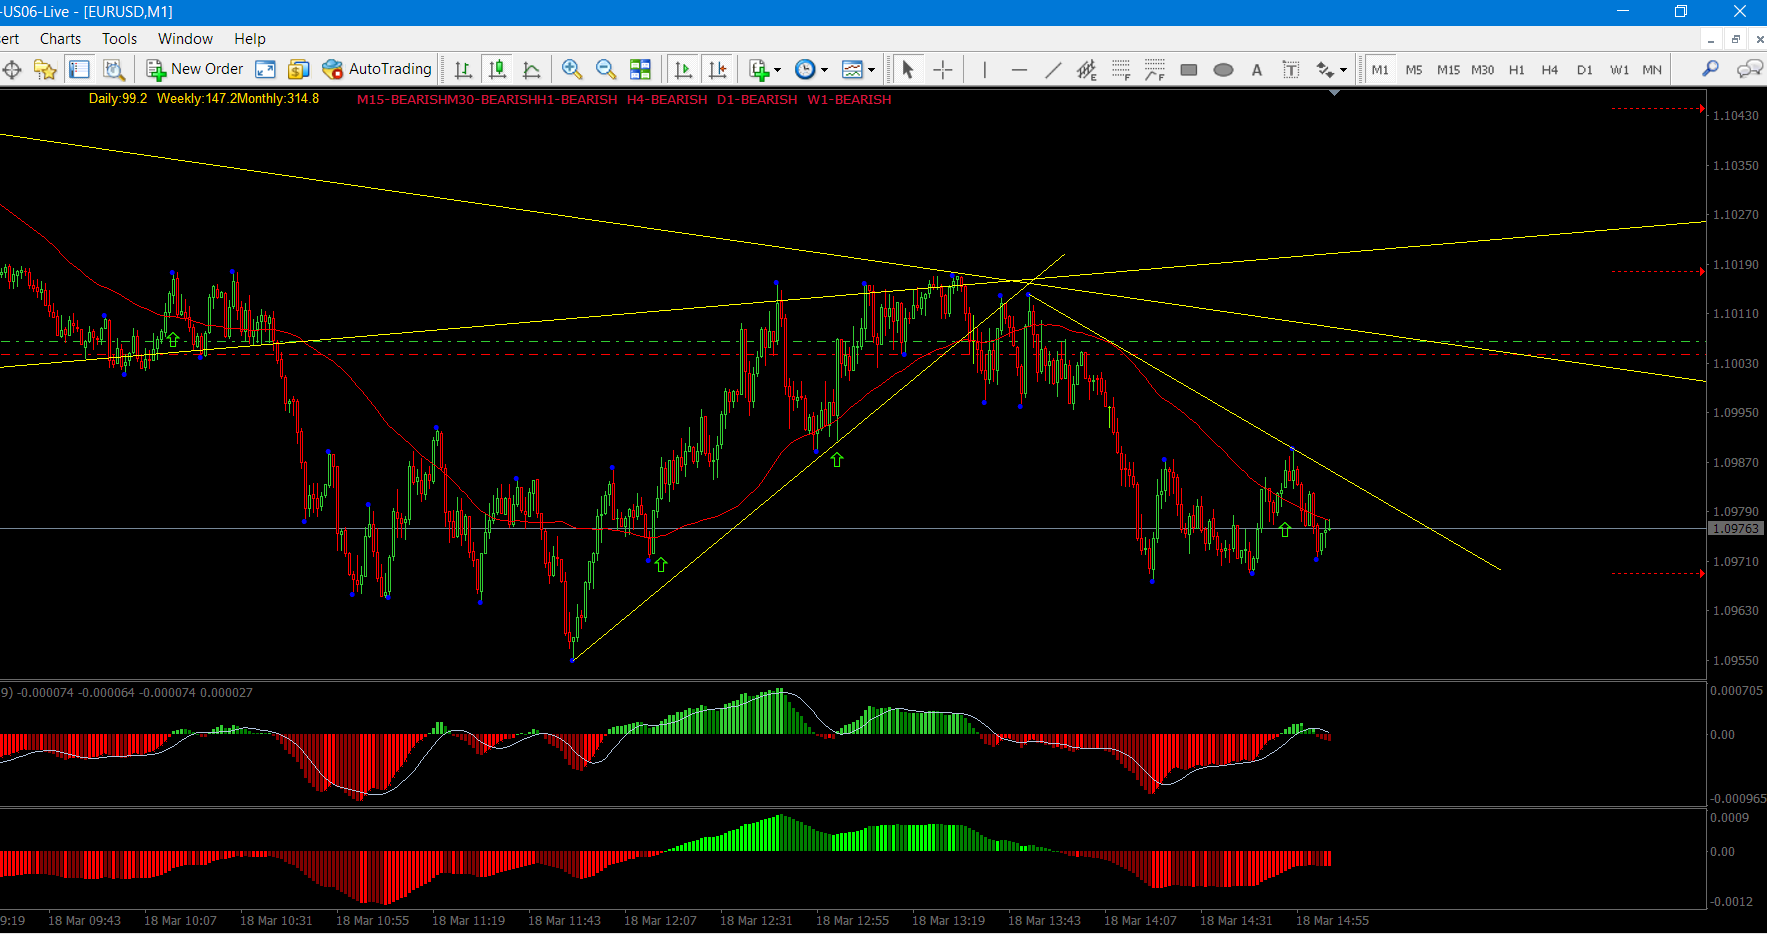Screen dimensions: 1767x934
Task: Open the Data Window crosshair icon
Action: coord(12,69)
